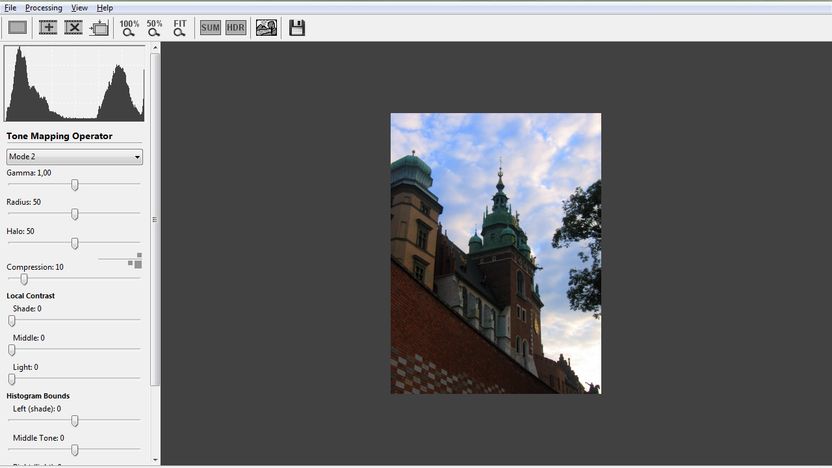Image resolution: width=832 pixels, height=468 pixels.
Task: Click the Middle local contrast slider handle
Action: (x=12, y=350)
